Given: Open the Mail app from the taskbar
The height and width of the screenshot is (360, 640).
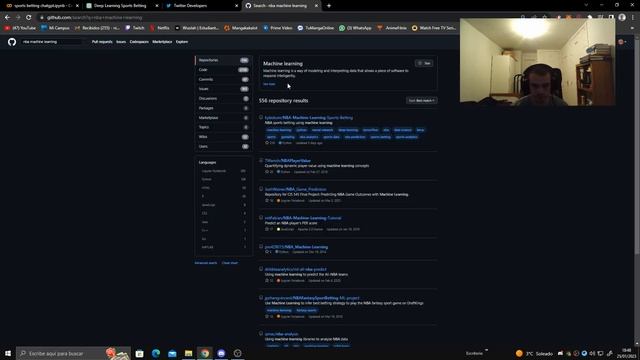Looking at the screenshot, I should coord(172,353).
